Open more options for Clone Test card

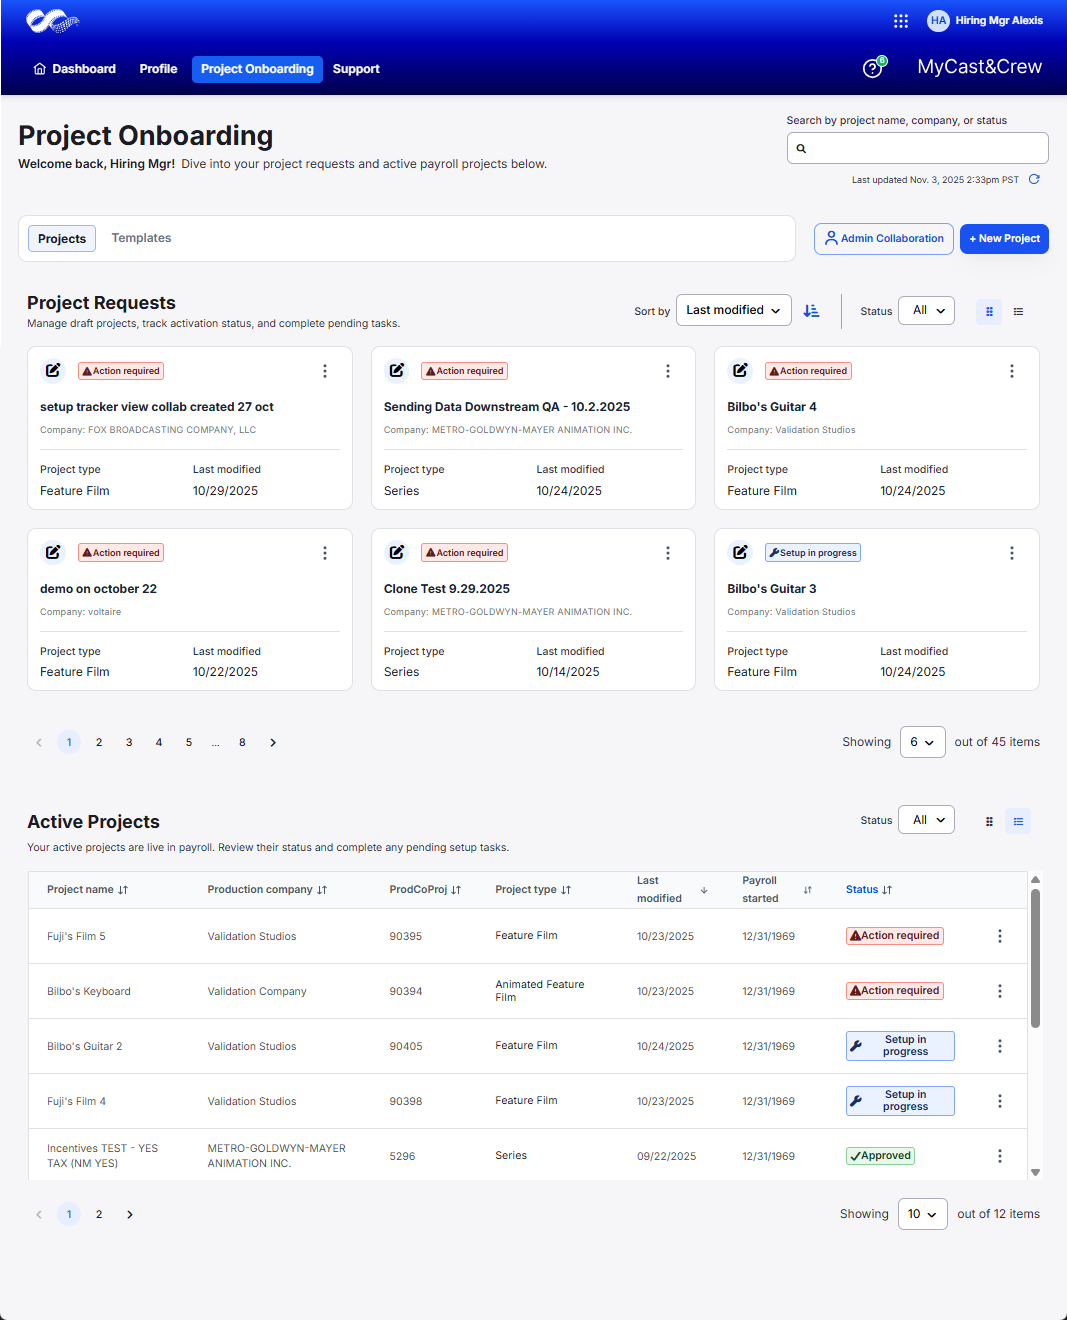pos(668,553)
